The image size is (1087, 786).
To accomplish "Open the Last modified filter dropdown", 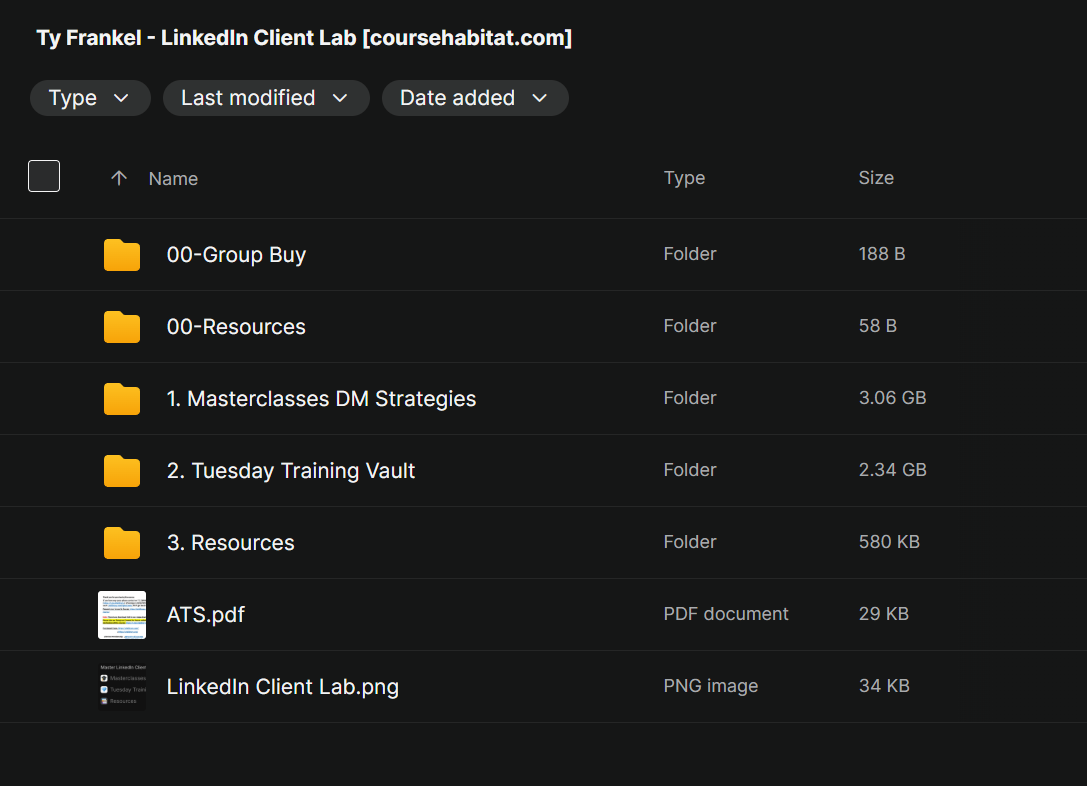I will tap(265, 98).
